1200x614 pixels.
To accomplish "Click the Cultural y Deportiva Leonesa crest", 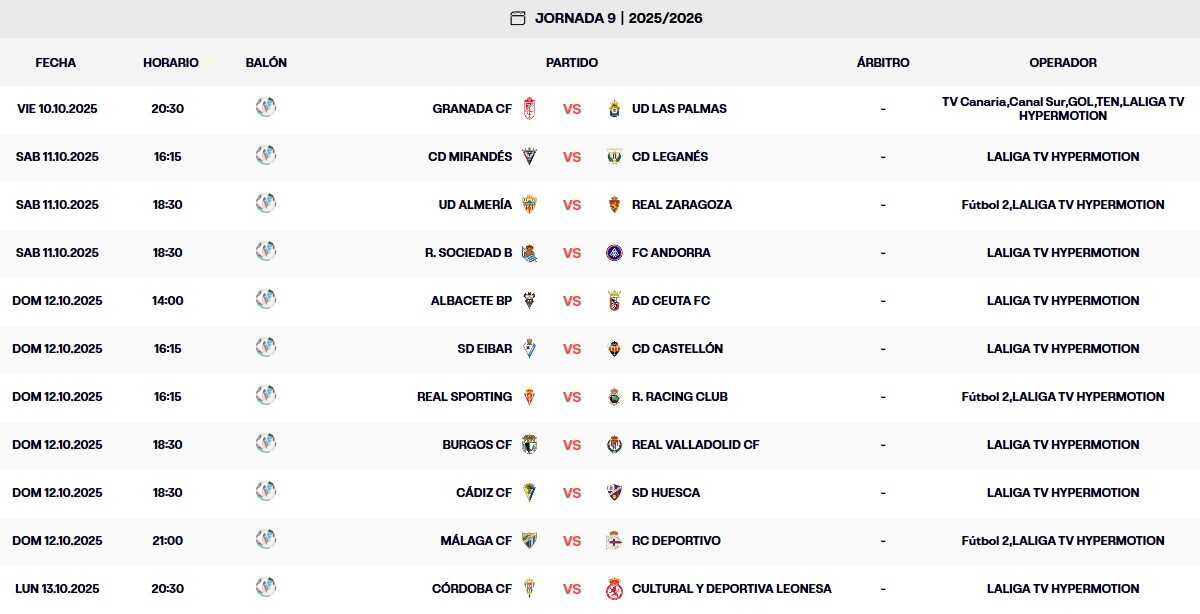I will coord(614,588).
